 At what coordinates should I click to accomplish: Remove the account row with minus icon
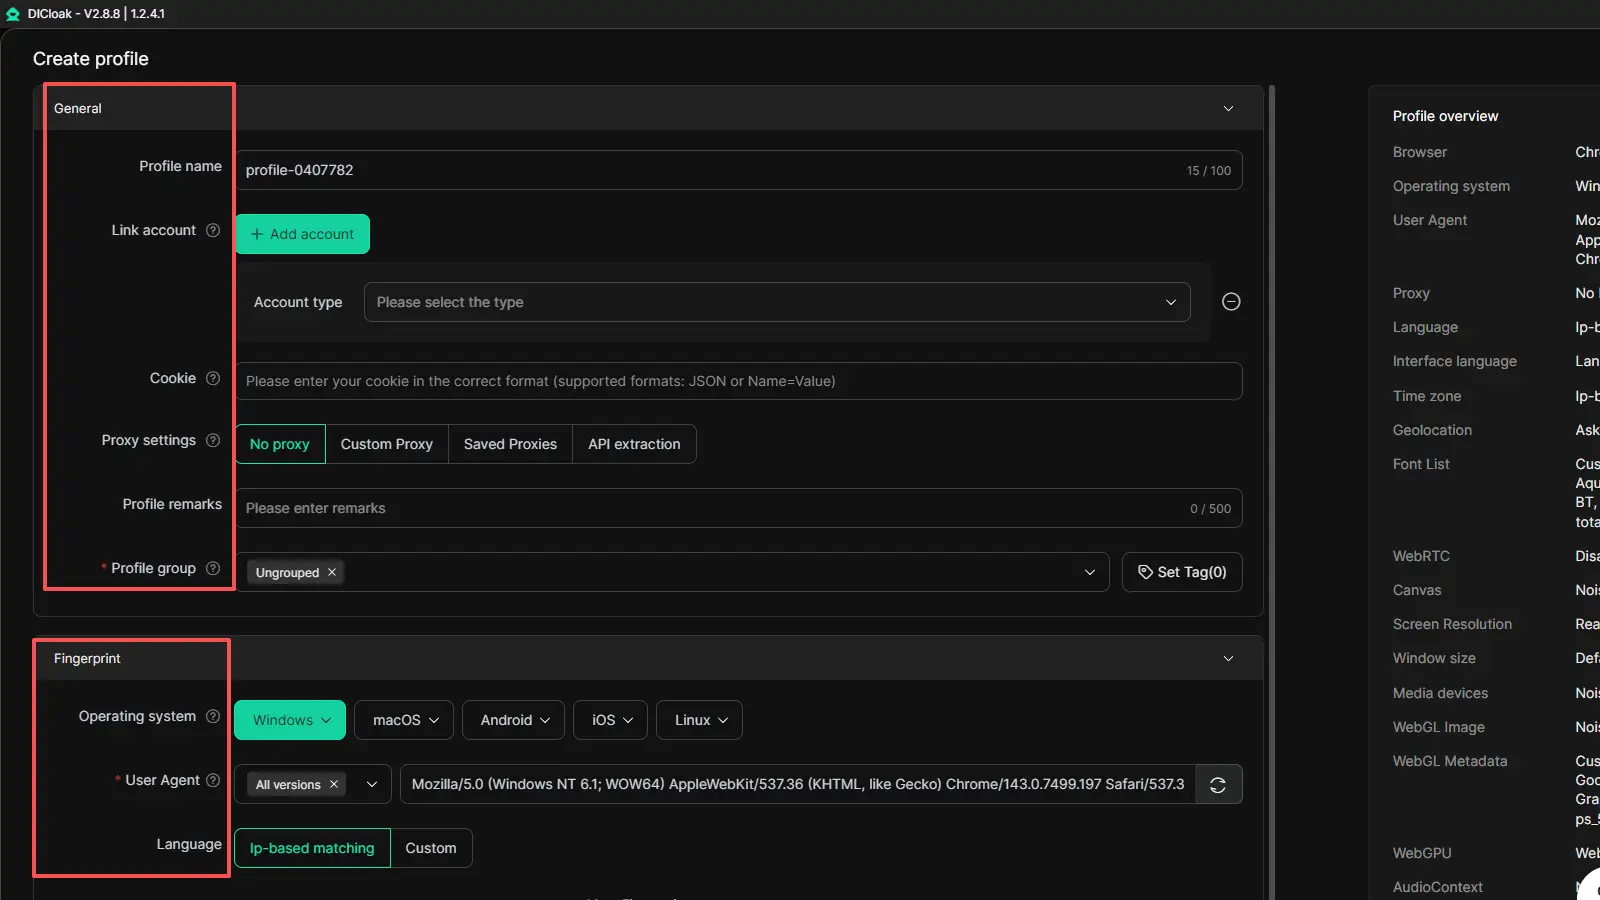[1231, 302]
